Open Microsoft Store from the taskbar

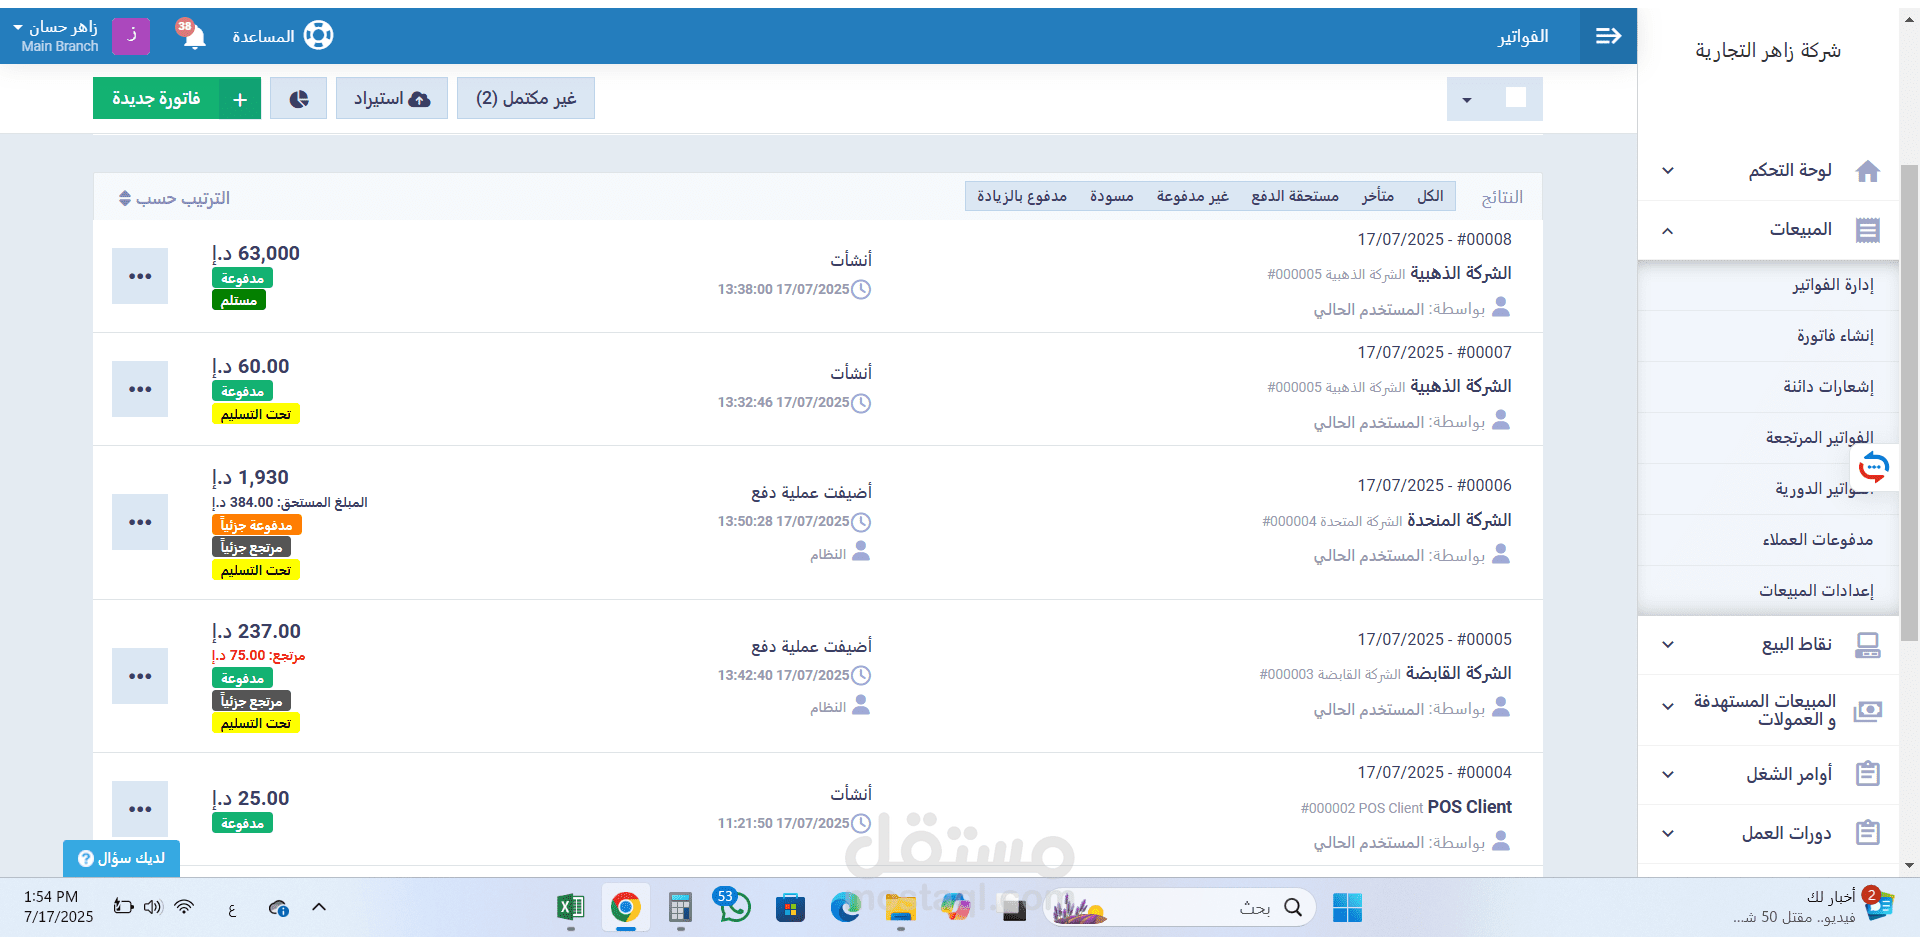click(790, 908)
